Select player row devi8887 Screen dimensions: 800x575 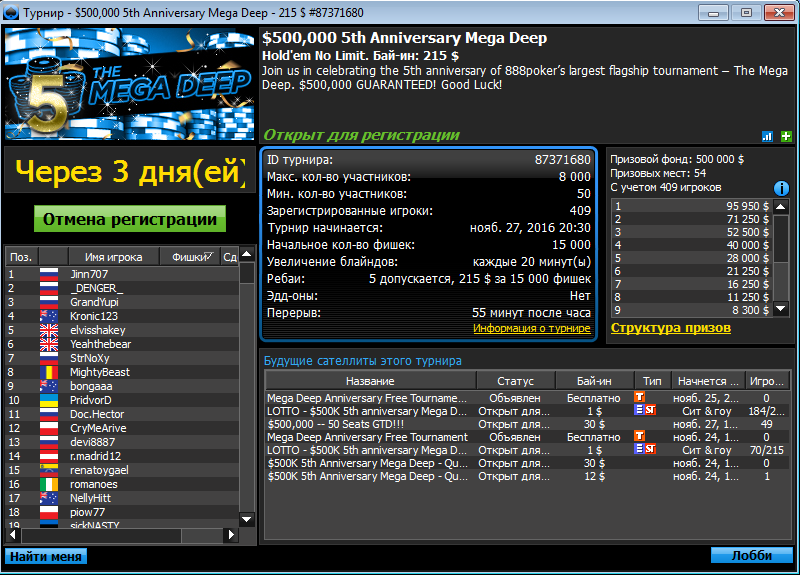pyautogui.click(x=122, y=442)
